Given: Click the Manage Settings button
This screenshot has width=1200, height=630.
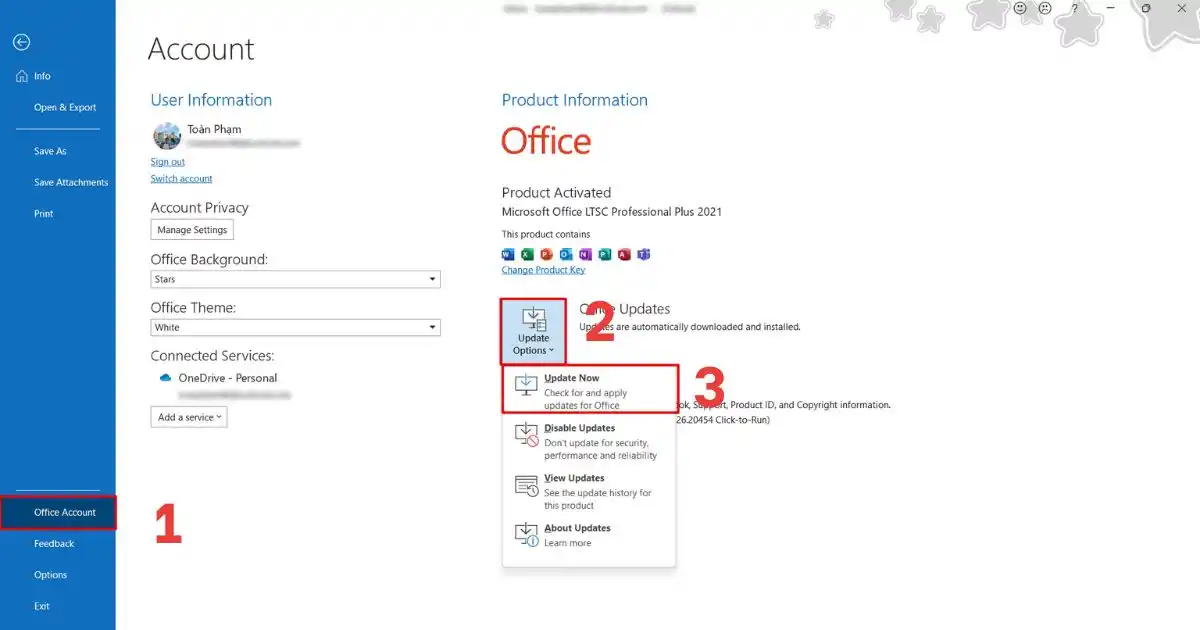Looking at the screenshot, I should tap(192, 230).
